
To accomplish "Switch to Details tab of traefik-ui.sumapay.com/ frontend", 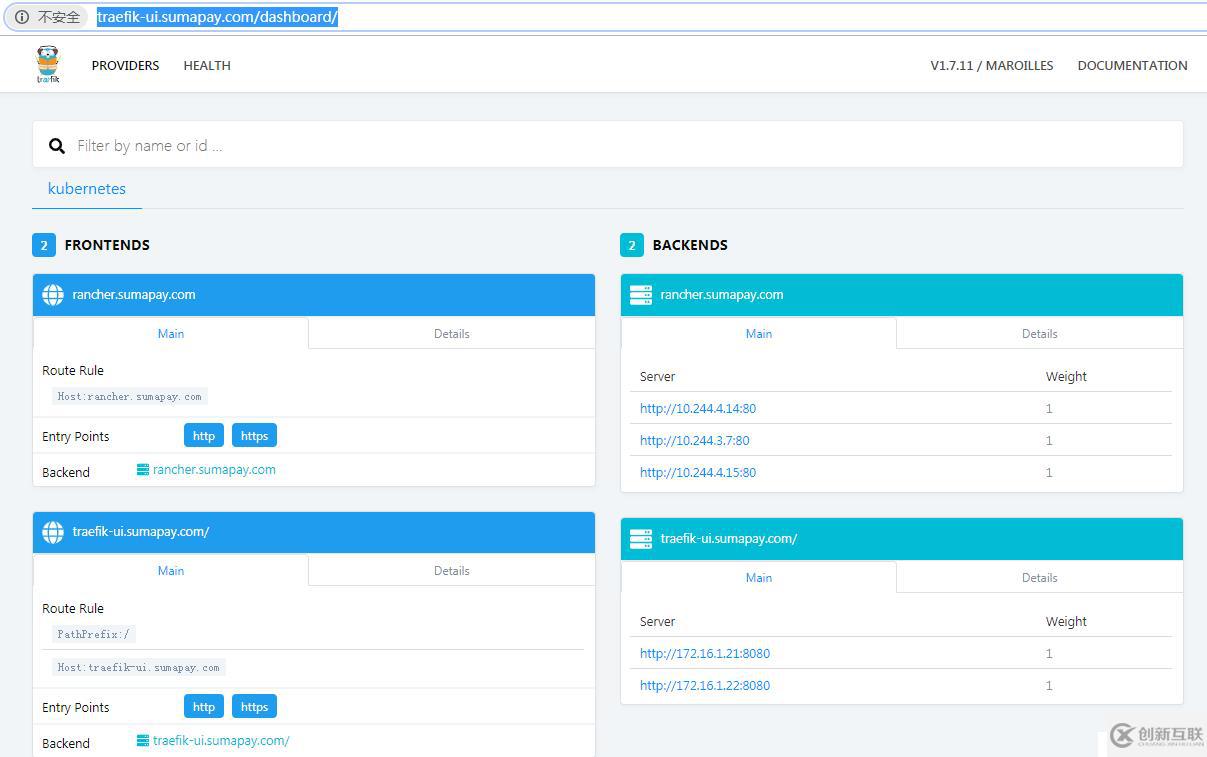I will 452,570.
